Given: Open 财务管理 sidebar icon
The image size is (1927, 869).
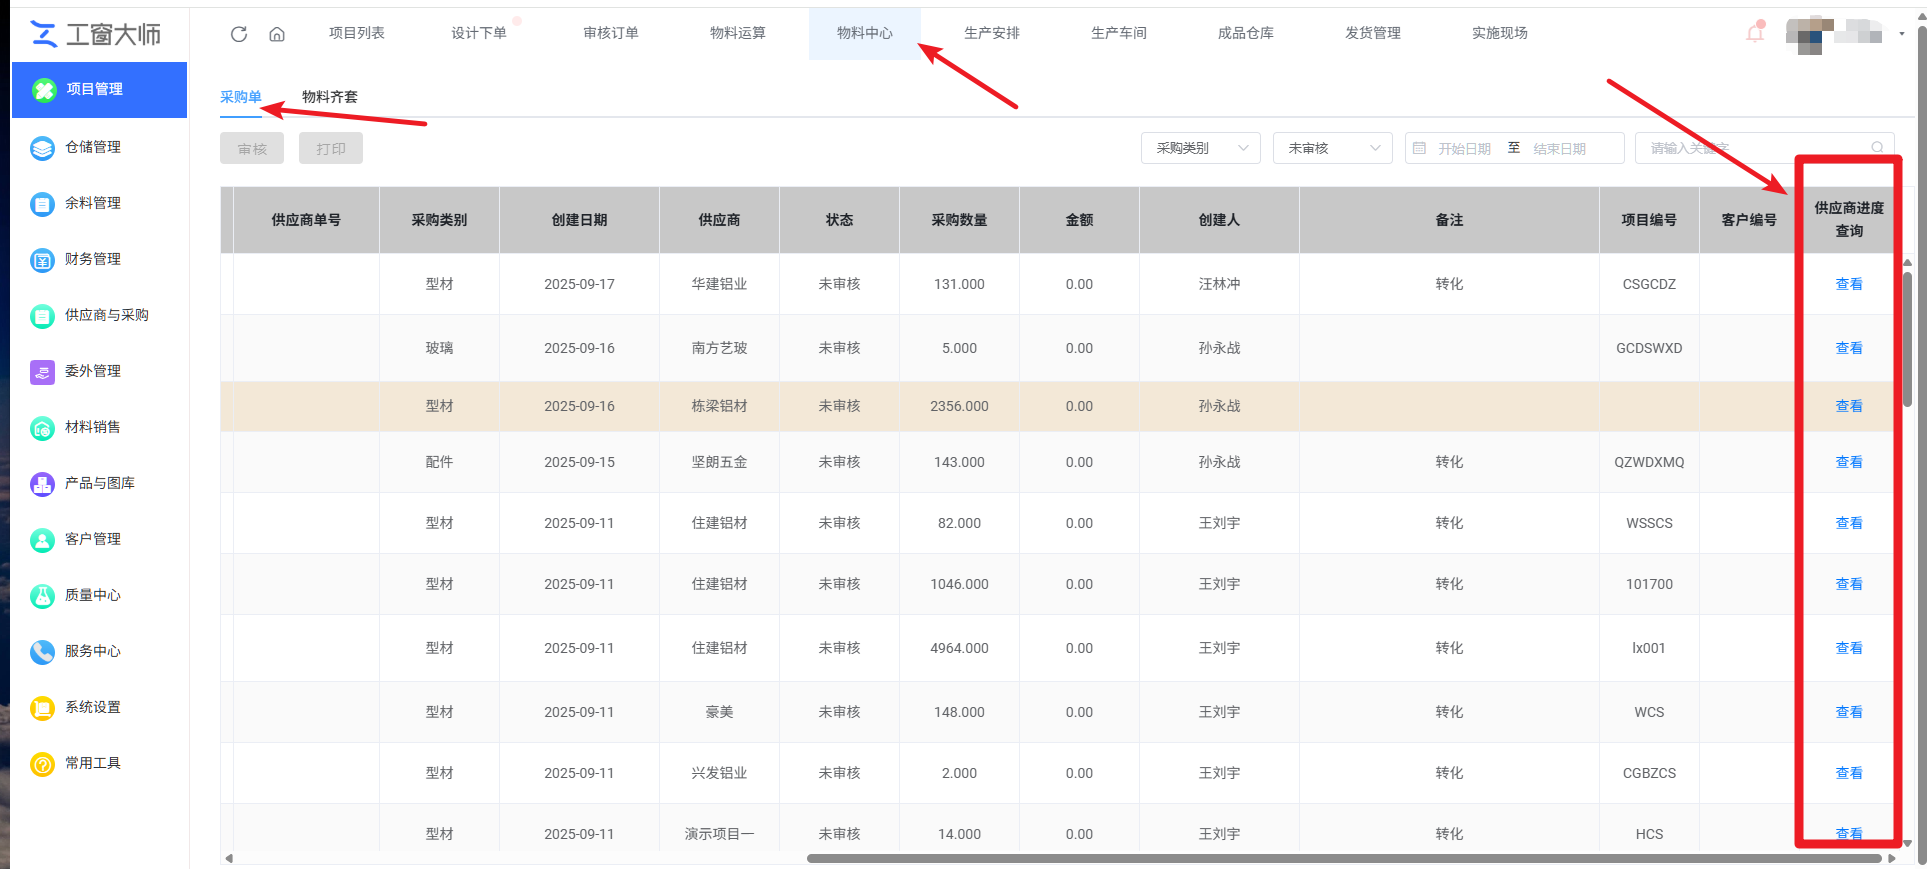Looking at the screenshot, I should (x=42, y=260).
